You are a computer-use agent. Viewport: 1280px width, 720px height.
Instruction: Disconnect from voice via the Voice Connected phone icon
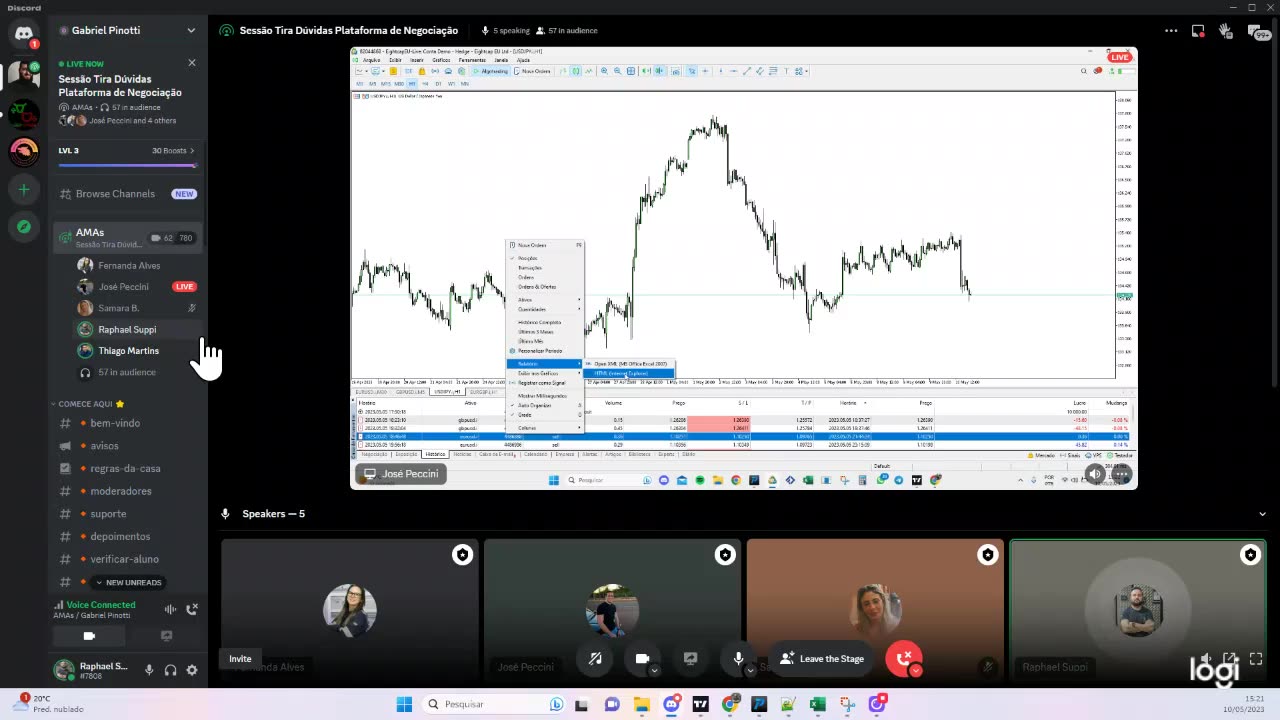(x=192, y=609)
